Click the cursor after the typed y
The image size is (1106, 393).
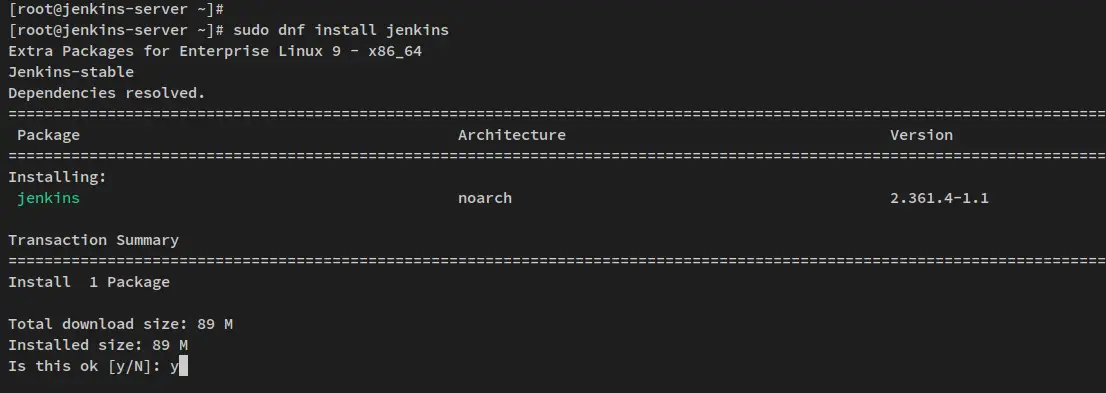(183, 366)
